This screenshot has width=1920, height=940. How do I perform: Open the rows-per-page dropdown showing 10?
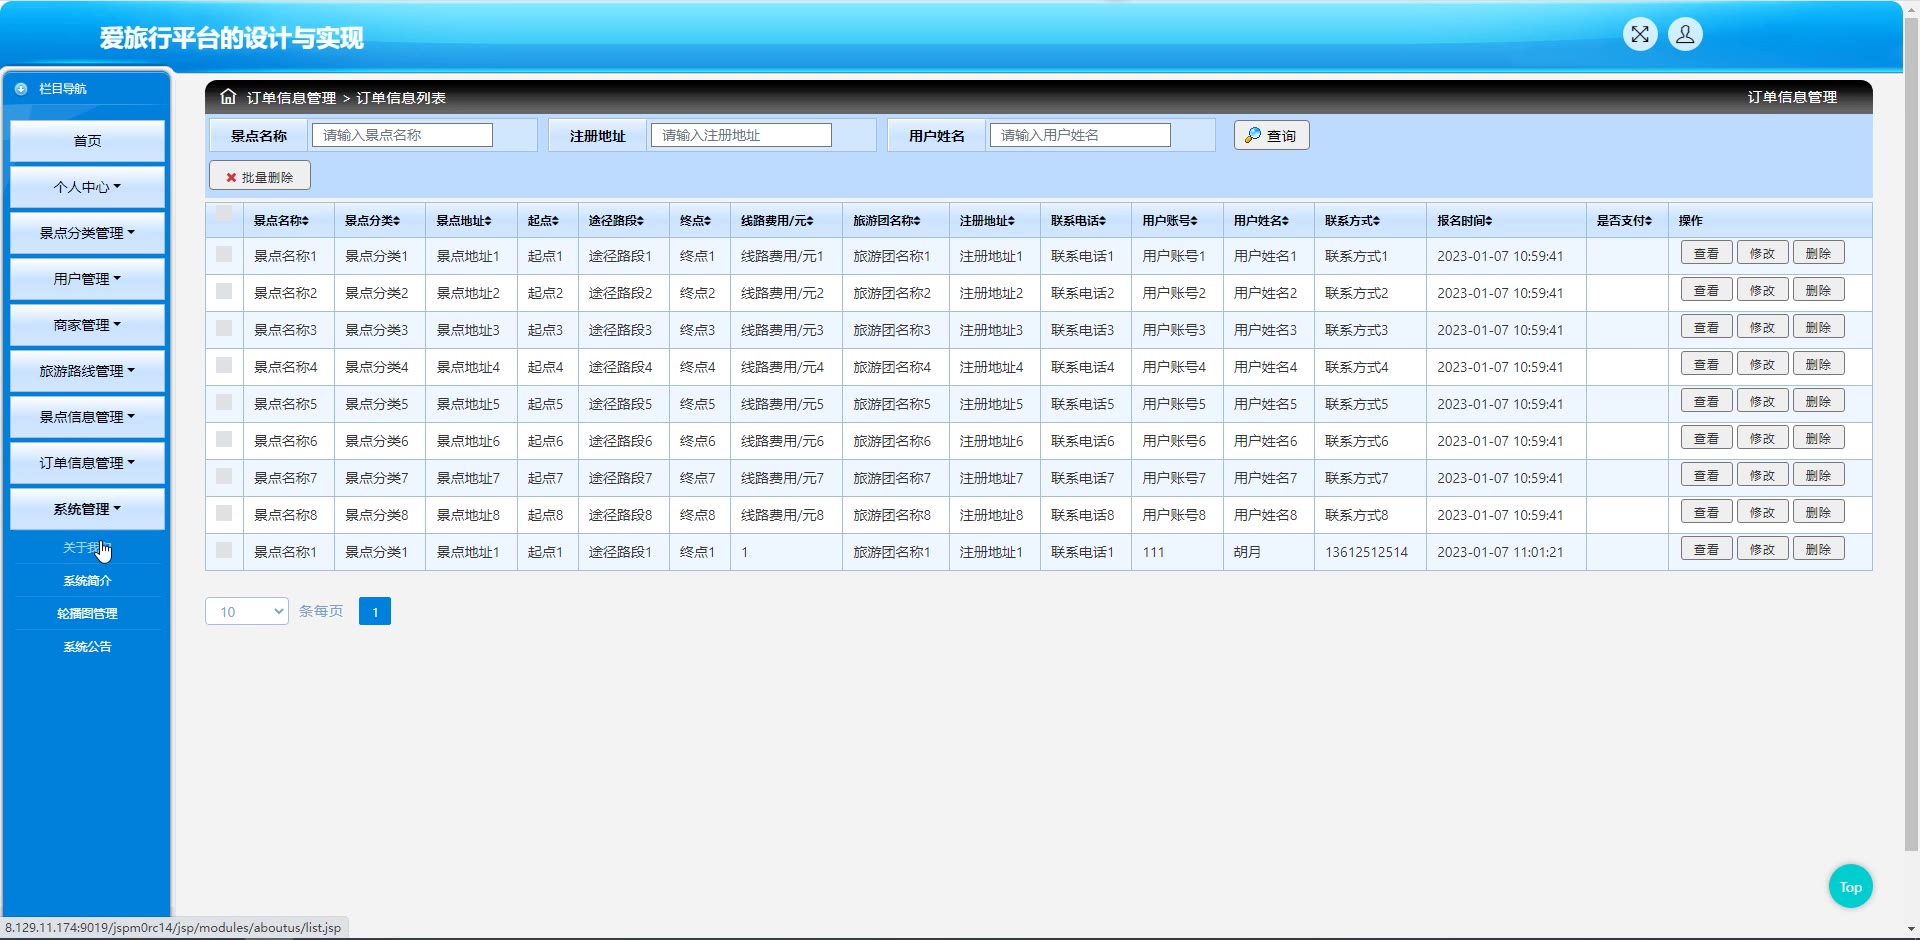pos(247,611)
